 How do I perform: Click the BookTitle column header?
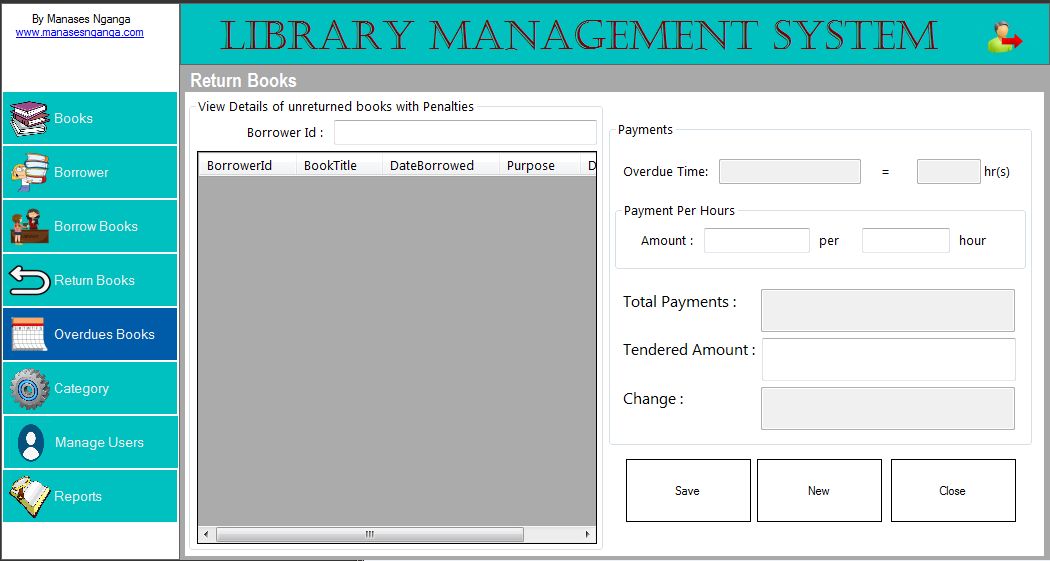point(339,165)
